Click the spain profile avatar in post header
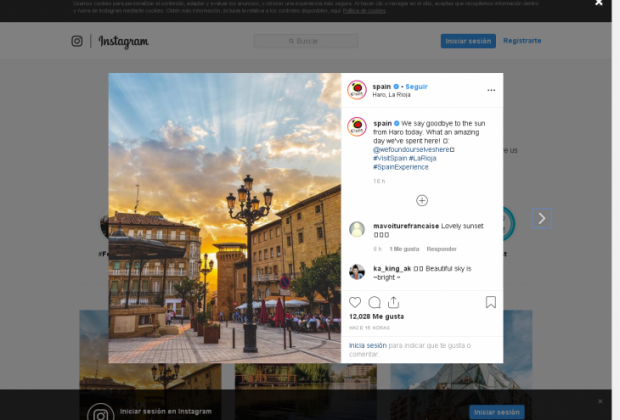620x420 pixels. (357, 90)
